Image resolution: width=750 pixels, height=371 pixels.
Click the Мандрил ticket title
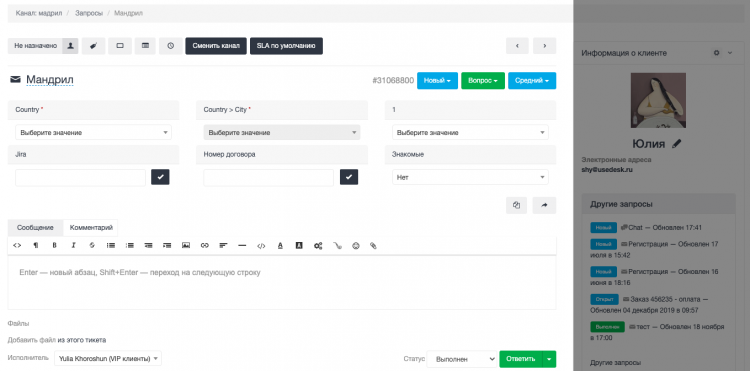tap(50, 79)
